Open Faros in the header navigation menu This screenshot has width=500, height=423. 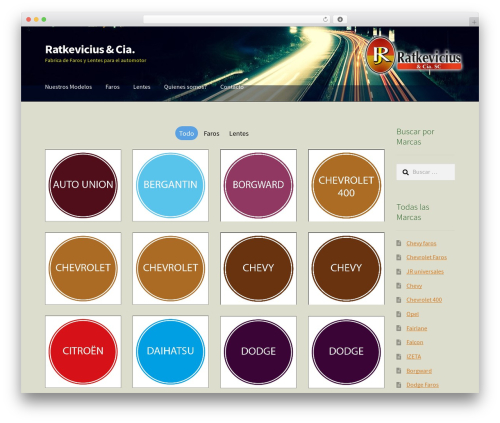tap(112, 87)
